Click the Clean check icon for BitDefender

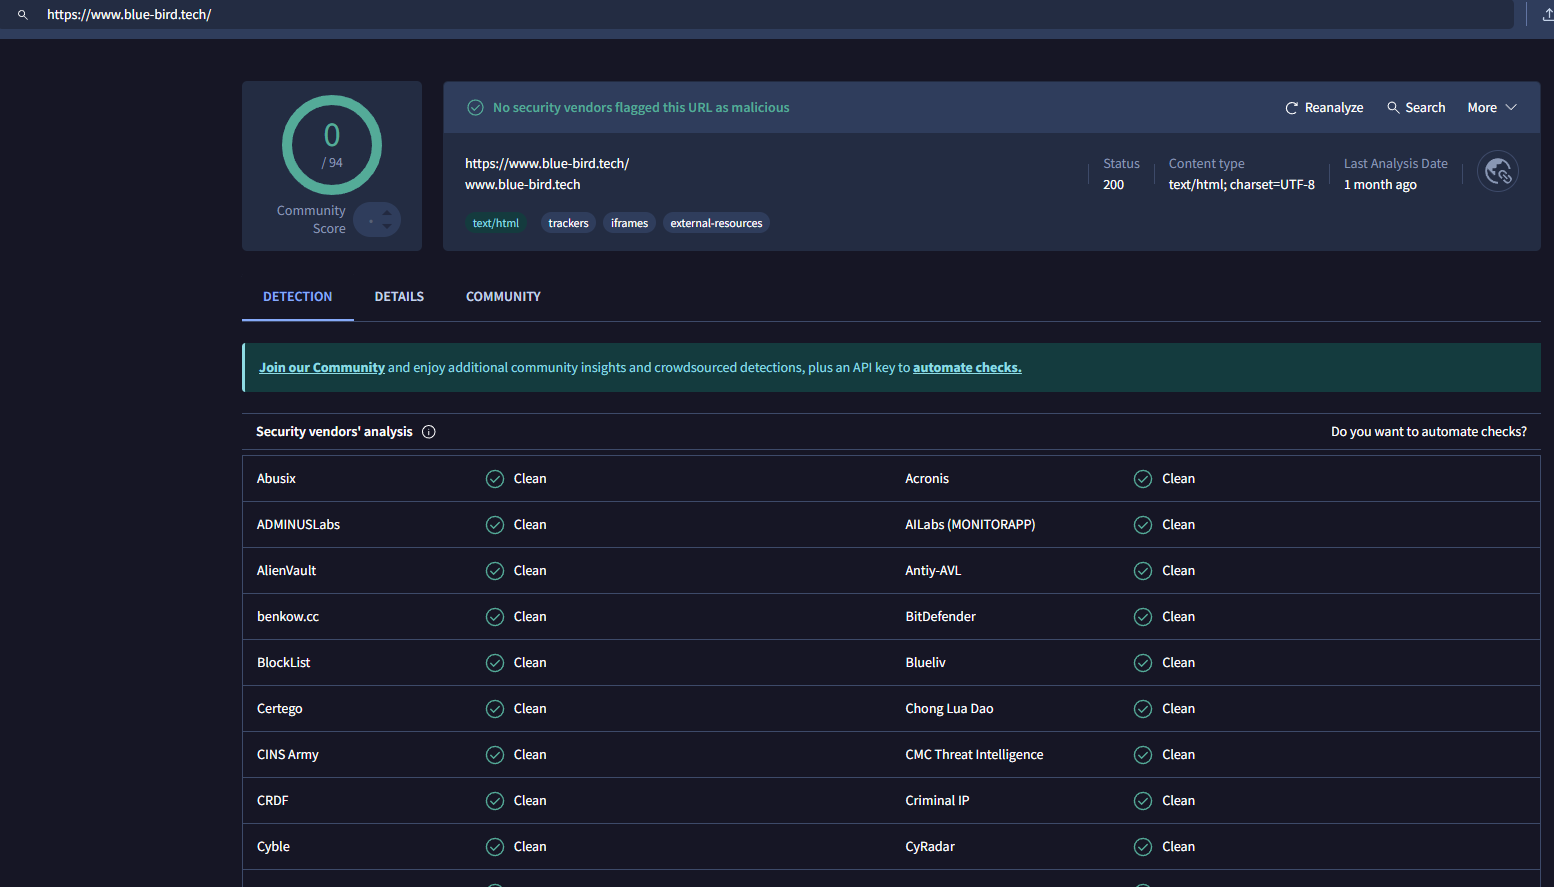point(1143,617)
